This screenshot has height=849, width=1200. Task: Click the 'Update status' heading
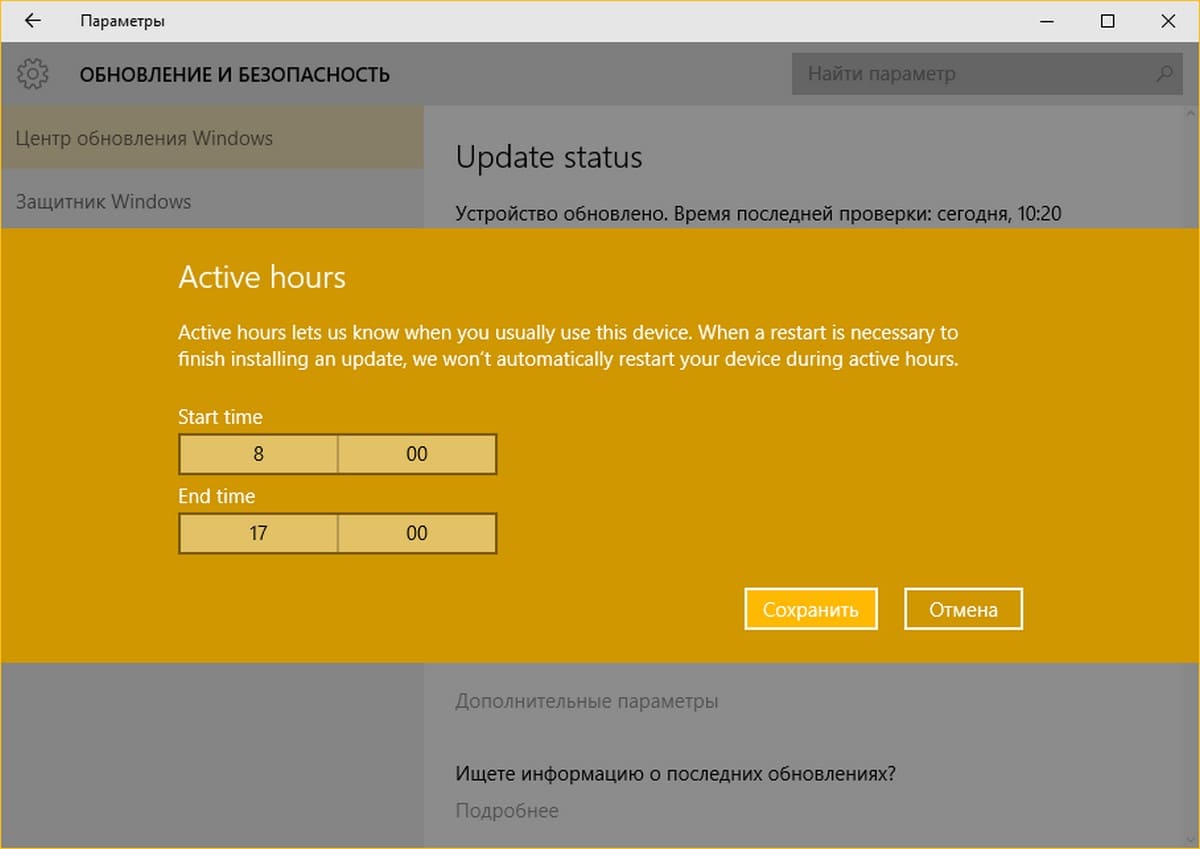549,157
